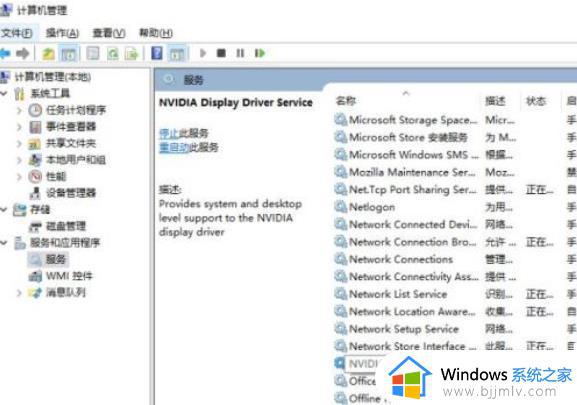Click the Export List toolbar icon
This screenshot has width=577, height=405.
[x=132, y=54]
